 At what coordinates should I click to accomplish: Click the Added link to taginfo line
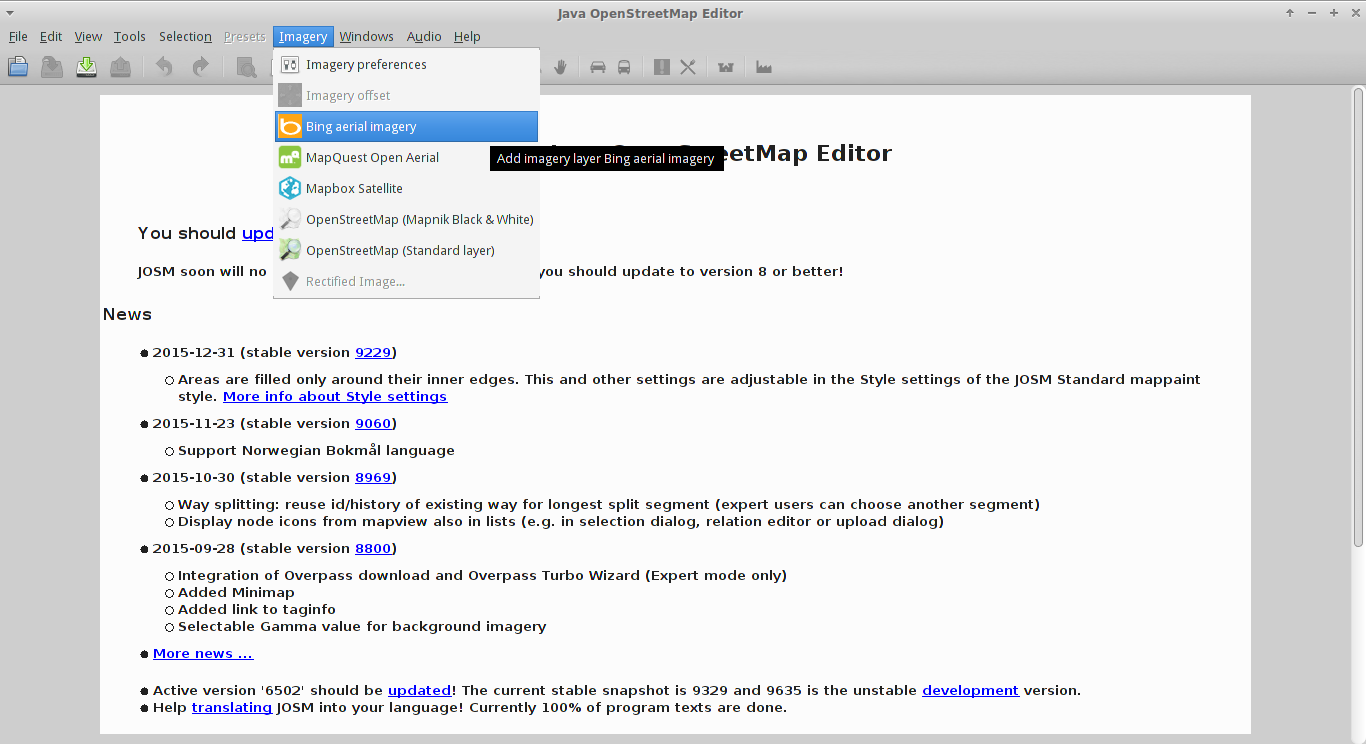pos(257,609)
